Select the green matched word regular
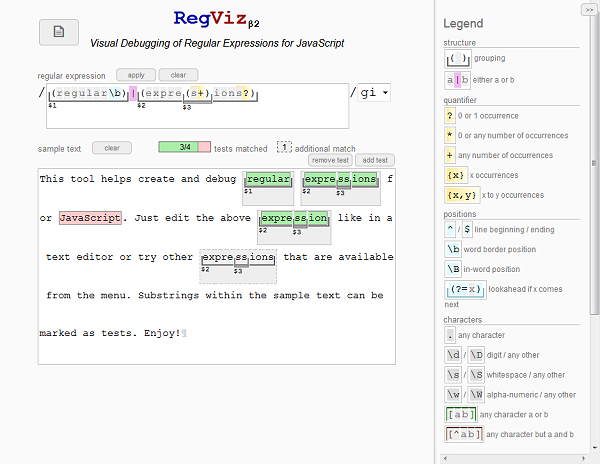Image resolution: width=600 pixels, height=464 pixels. click(x=268, y=179)
